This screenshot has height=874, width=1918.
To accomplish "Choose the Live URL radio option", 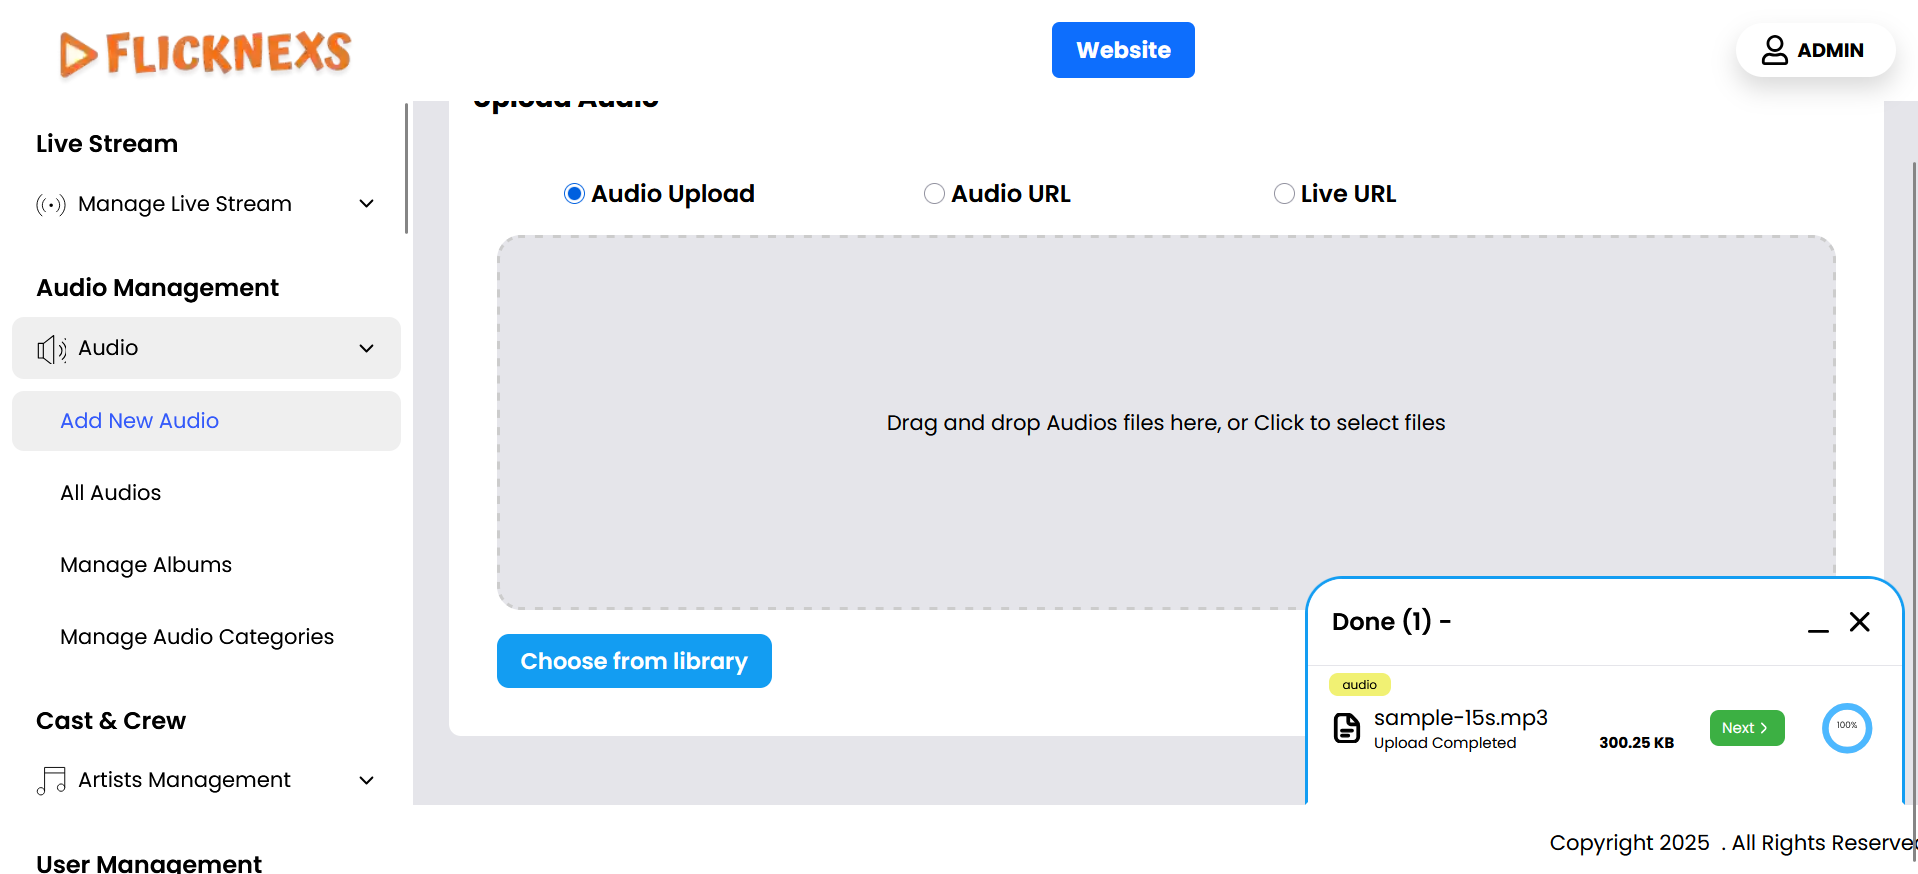I will (1284, 194).
